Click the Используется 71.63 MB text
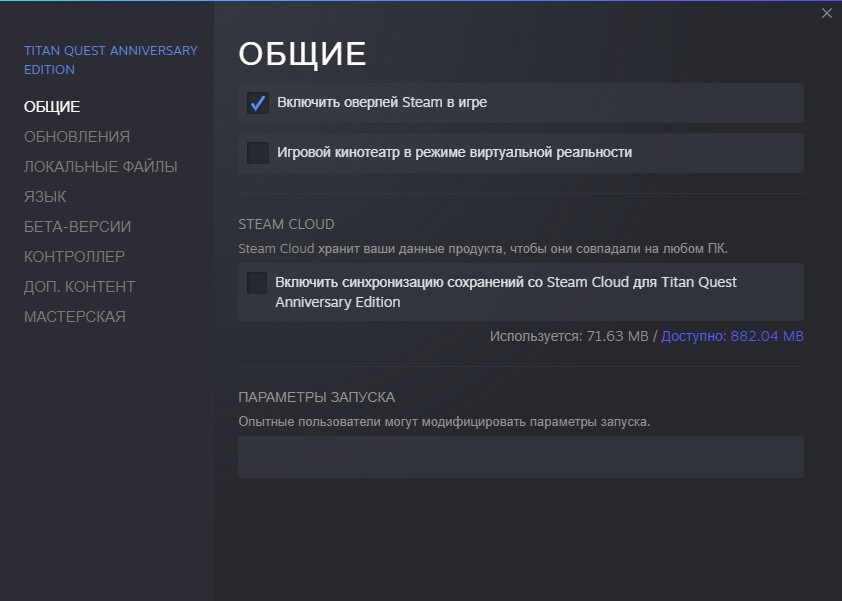The width and height of the screenshot is (842, 601). point(569,337)
